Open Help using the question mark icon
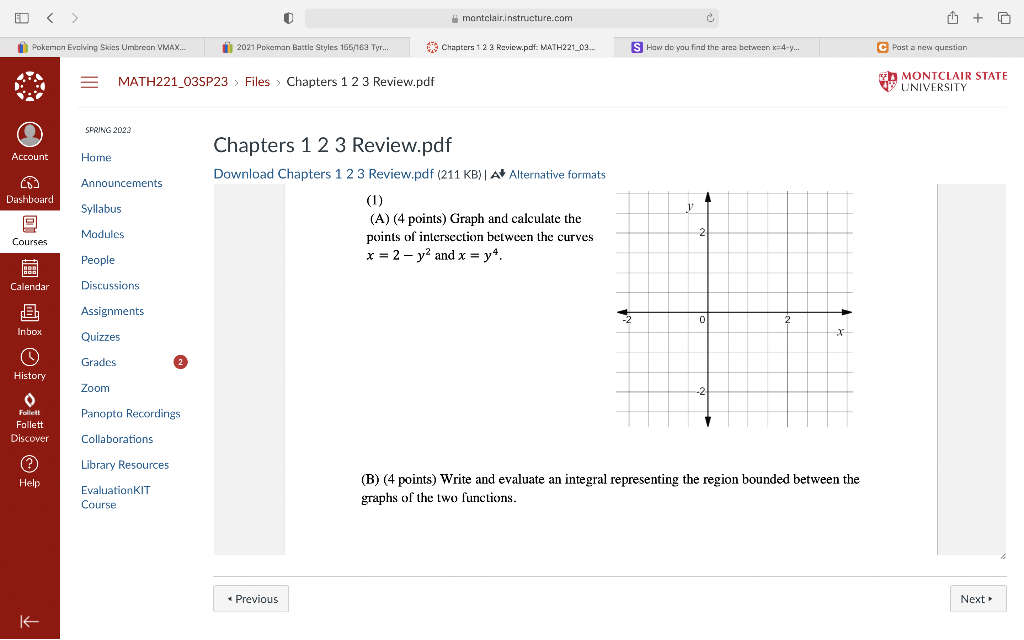The image size is (1024, 640). pos(30,462)
